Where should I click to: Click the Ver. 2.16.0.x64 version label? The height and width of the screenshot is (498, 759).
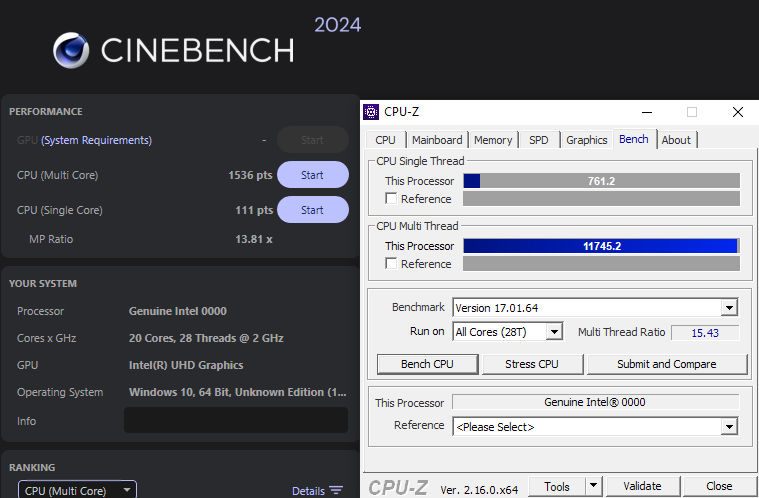coord(479,490)
